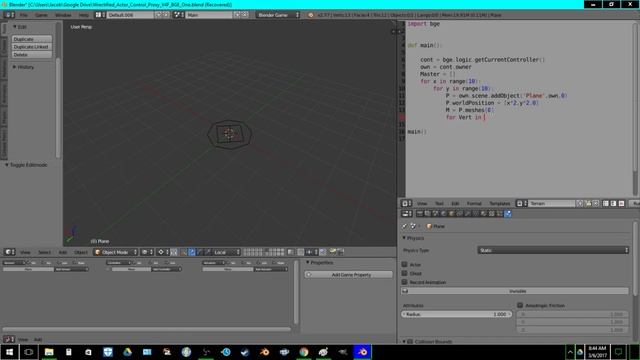Viewport: 640px width, 360px height.
Task: Open the viewport shading dropdown
Action: (x=147, y=252)
